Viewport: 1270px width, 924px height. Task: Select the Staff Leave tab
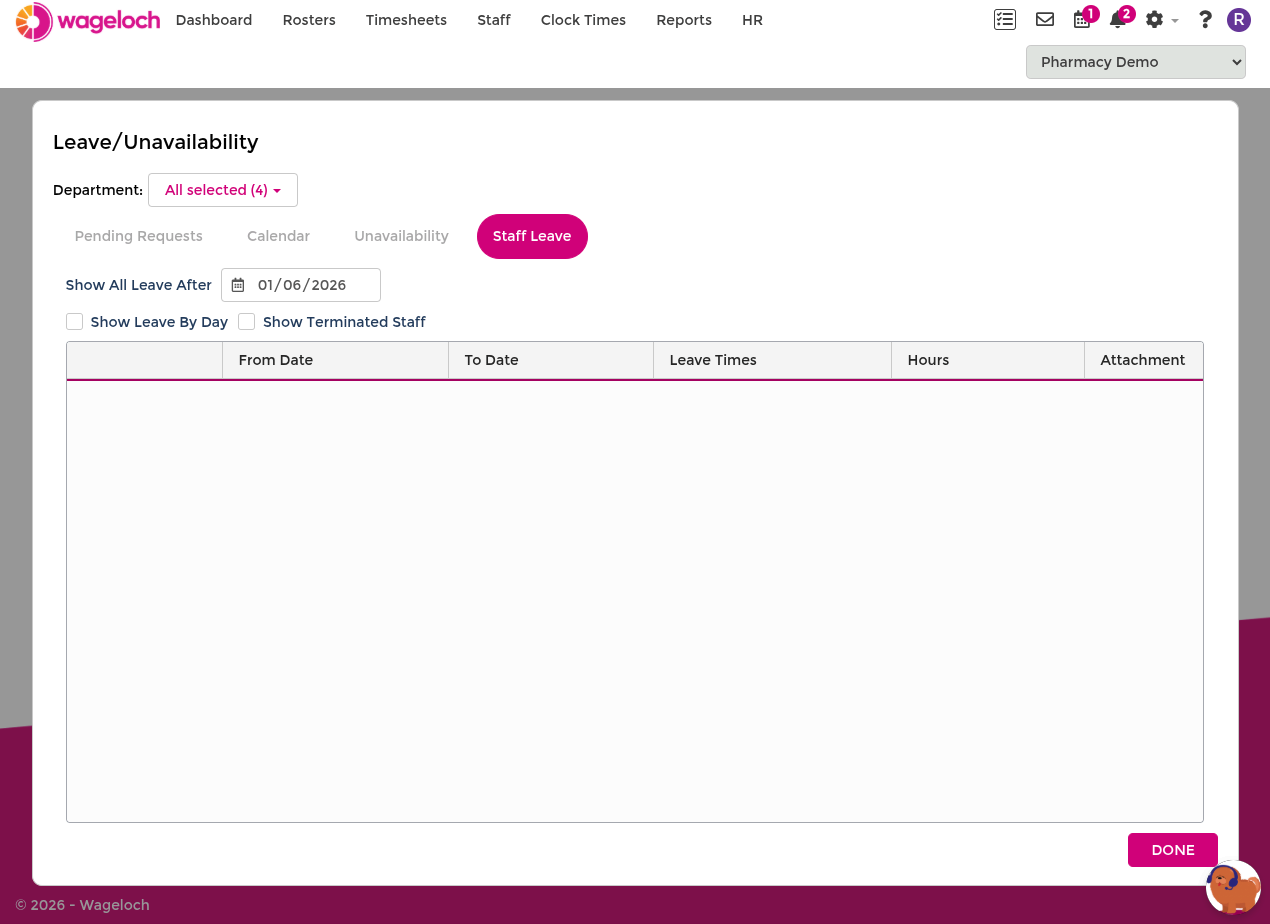point(532,236)
